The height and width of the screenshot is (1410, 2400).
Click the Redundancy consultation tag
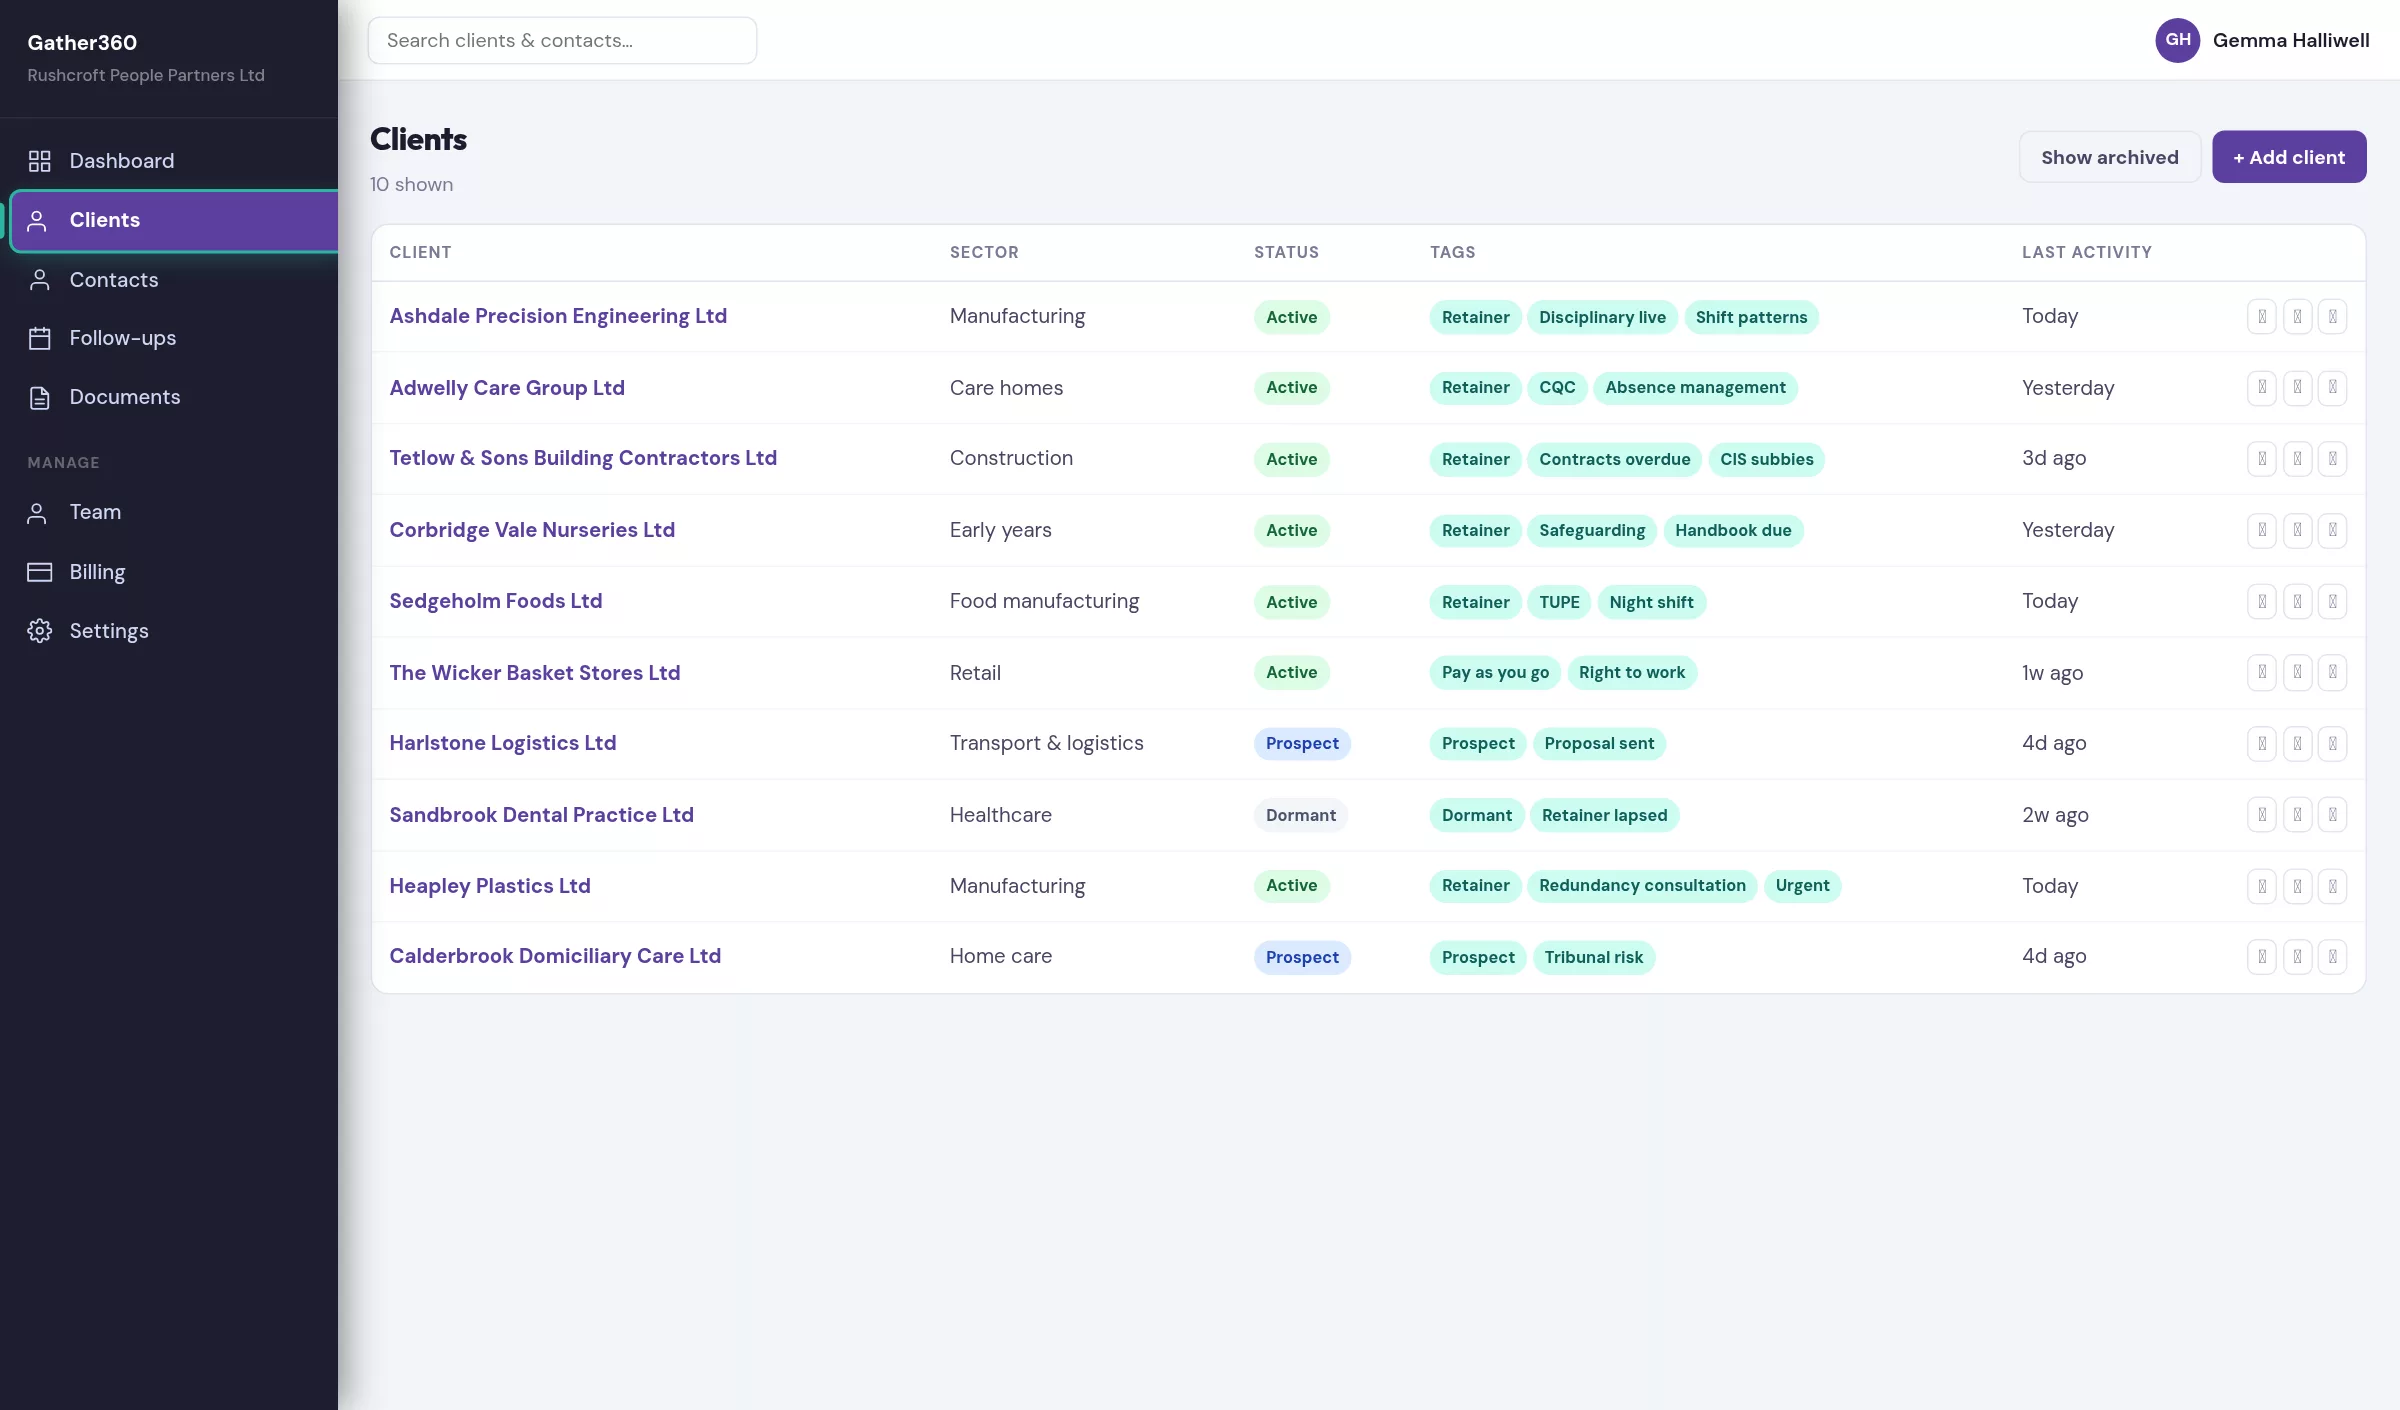(x=1642, y=886)
